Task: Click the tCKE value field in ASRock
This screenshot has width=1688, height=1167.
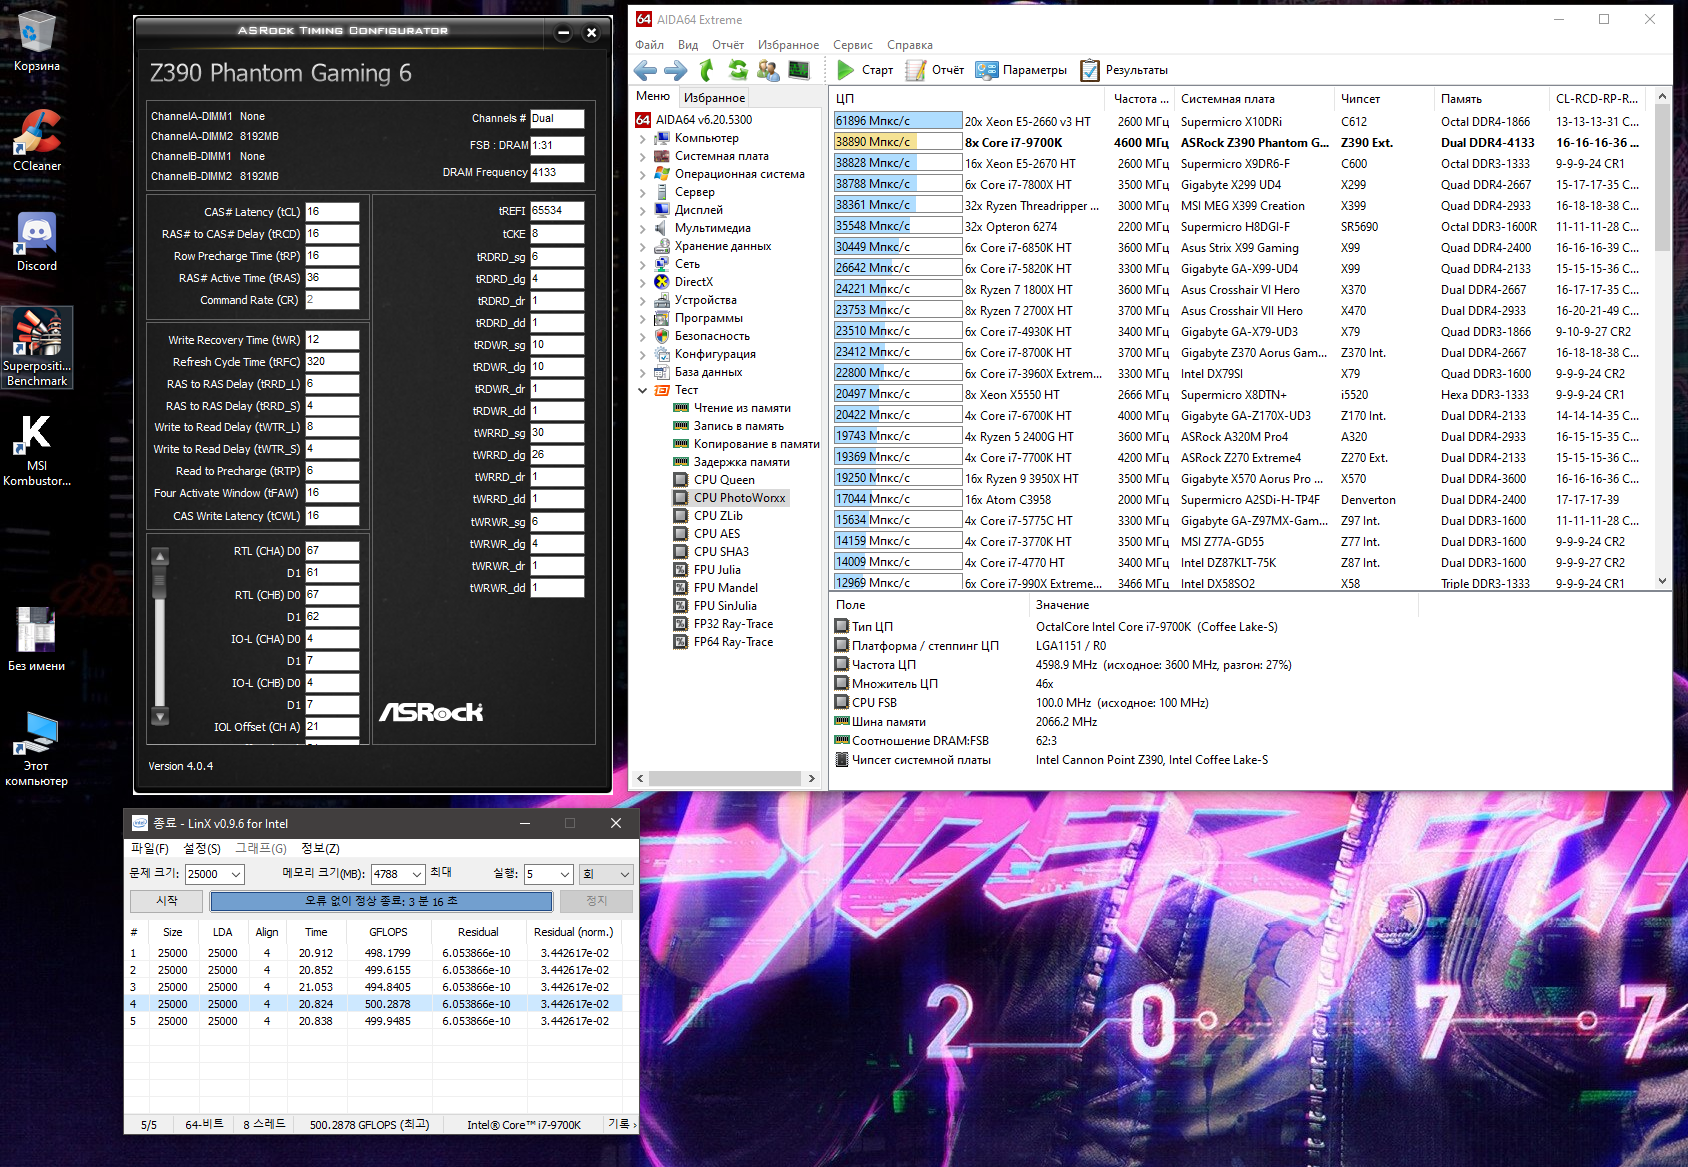Action: coord(557,234)
